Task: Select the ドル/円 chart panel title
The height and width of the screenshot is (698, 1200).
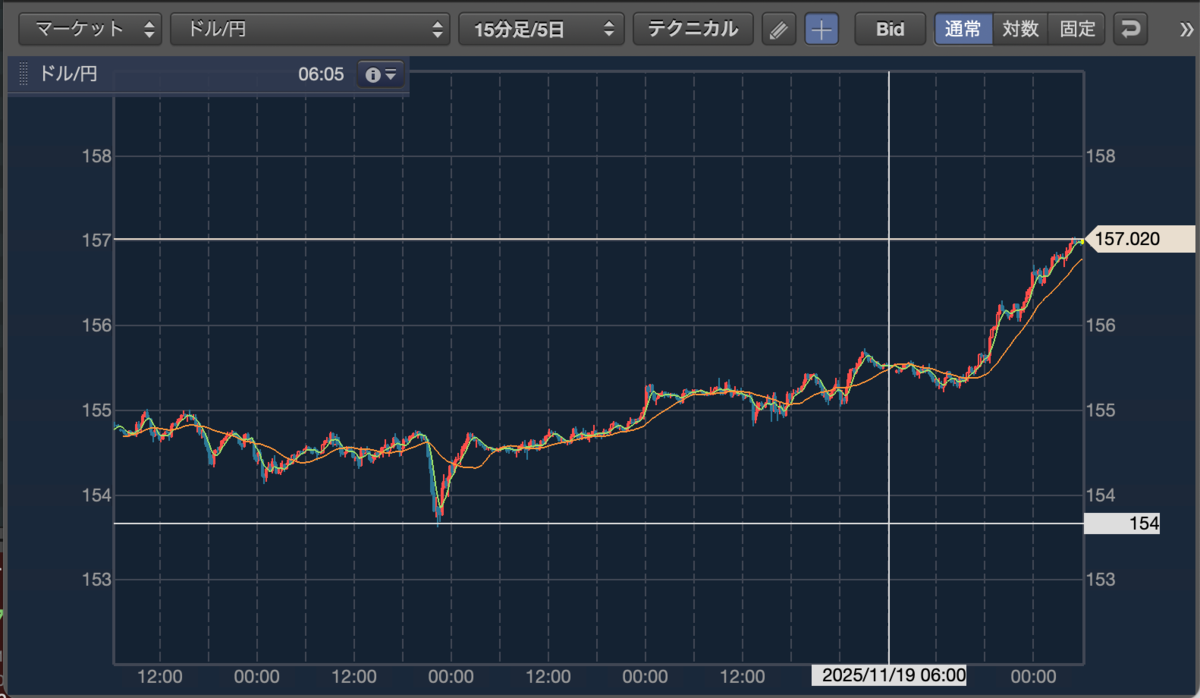Action: pyautogui.click(x=68, y=74)
